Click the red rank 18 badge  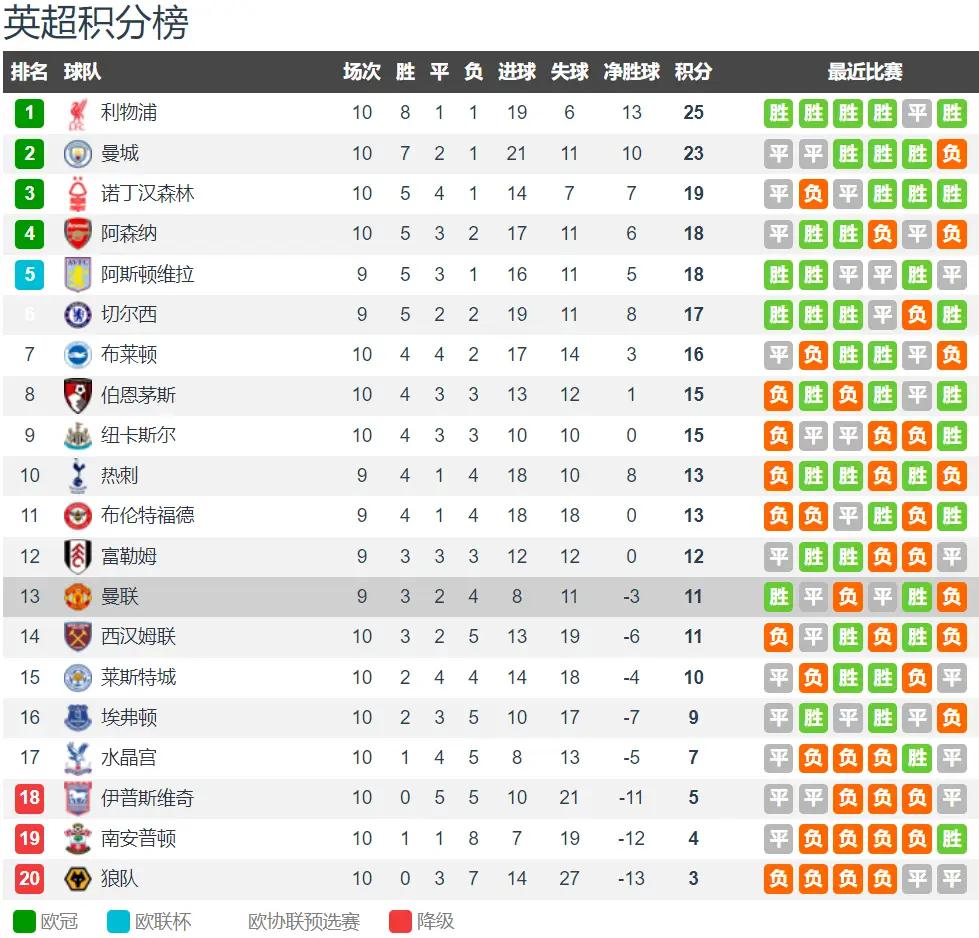click(x=29, y=798)
